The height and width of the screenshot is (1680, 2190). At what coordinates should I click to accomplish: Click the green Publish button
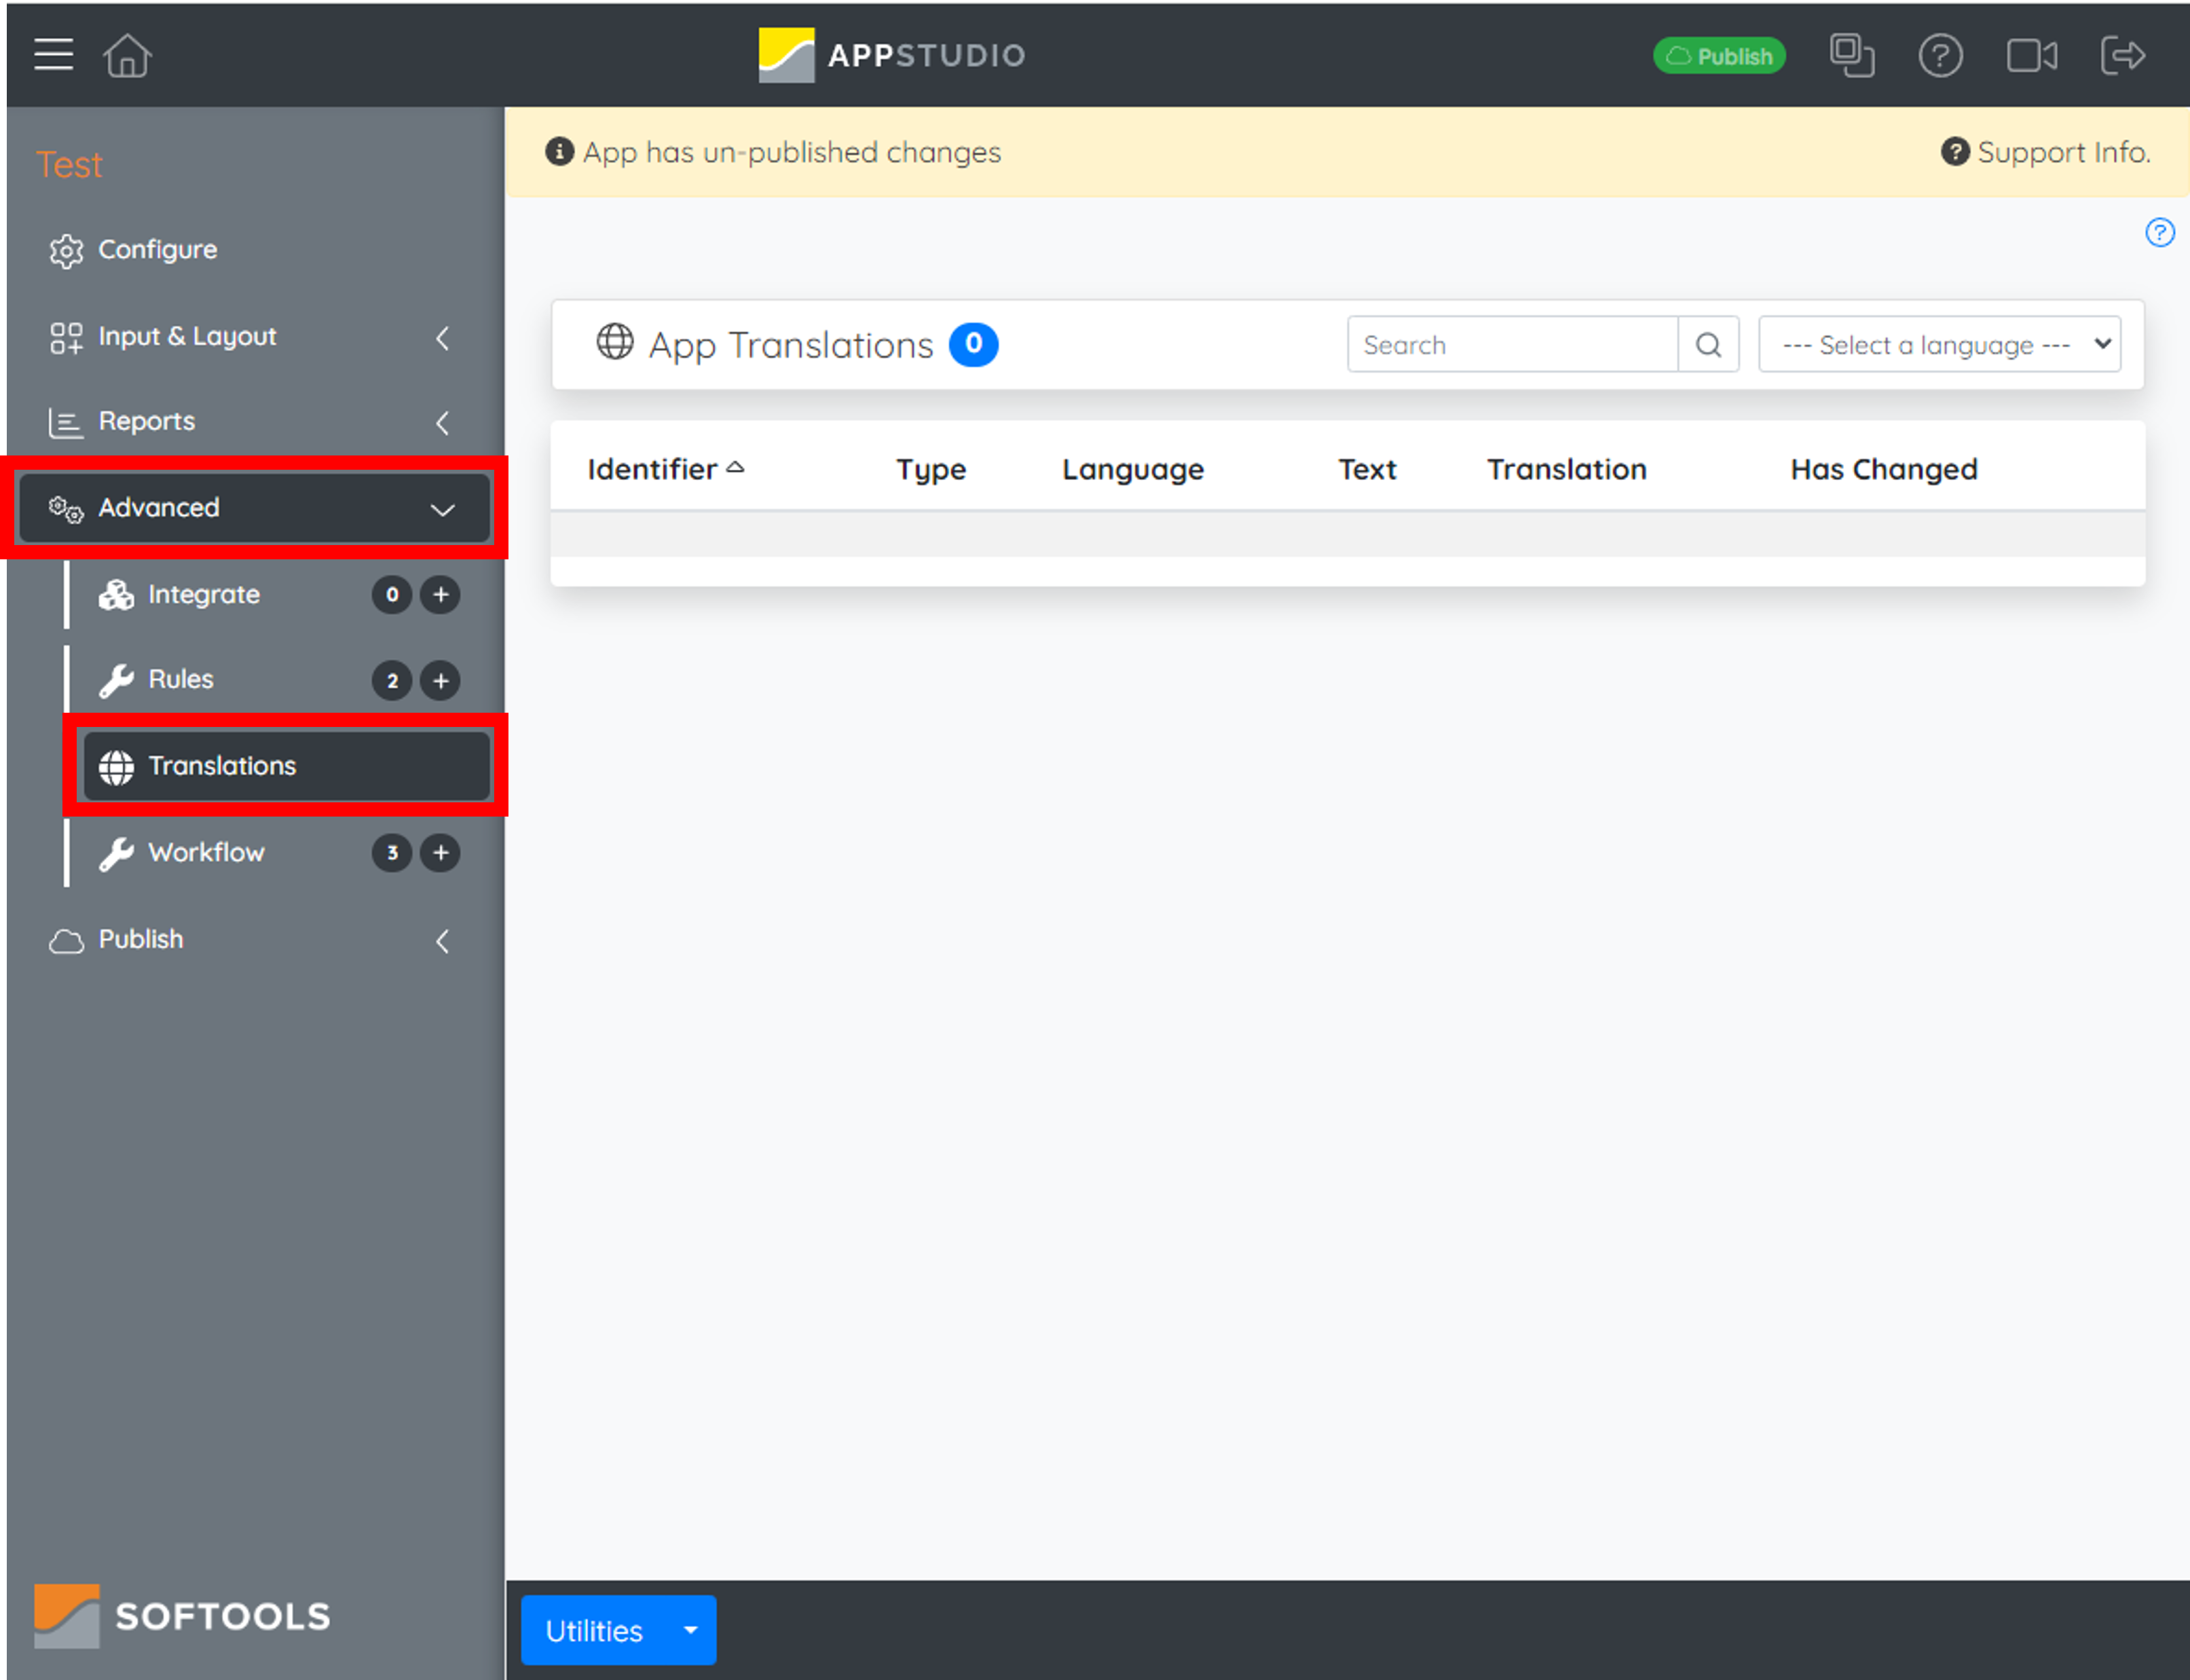click(x=1719, y=56)
